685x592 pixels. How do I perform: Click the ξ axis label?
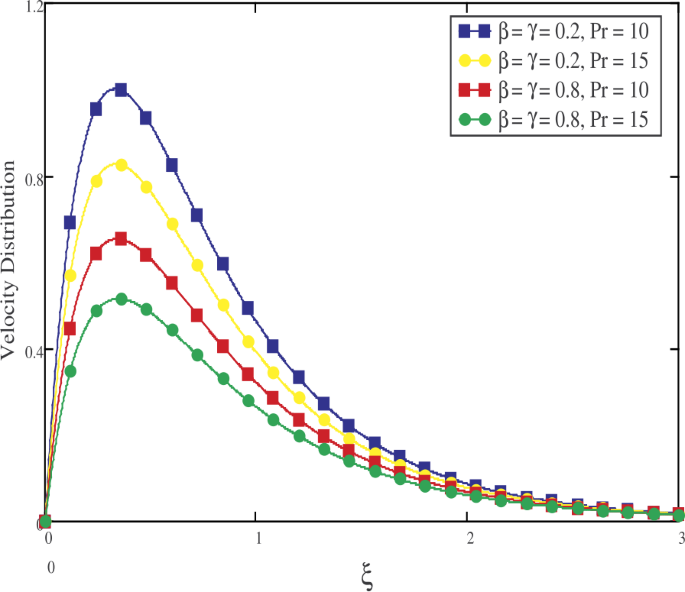tap(367, 578)
